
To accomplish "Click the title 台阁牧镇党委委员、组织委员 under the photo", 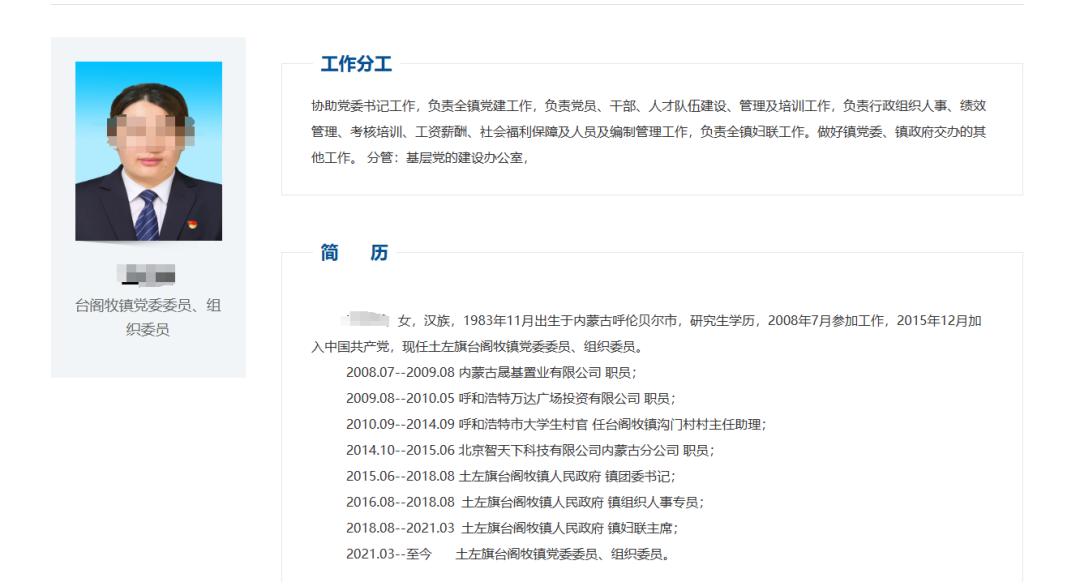I will pos(146,314).
